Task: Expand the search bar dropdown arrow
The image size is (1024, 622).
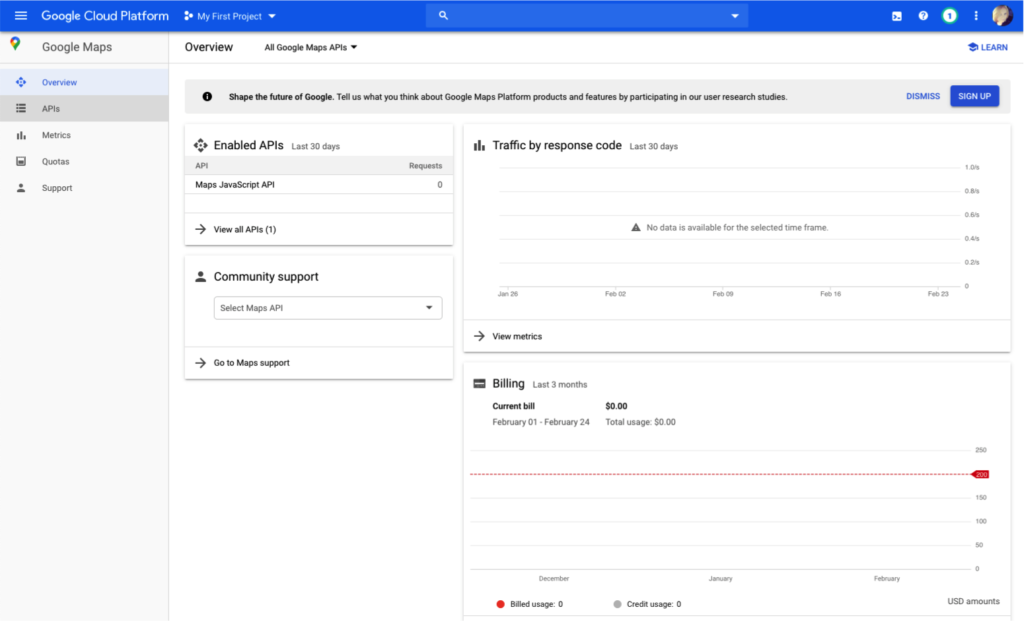Action: coord(735,16)
